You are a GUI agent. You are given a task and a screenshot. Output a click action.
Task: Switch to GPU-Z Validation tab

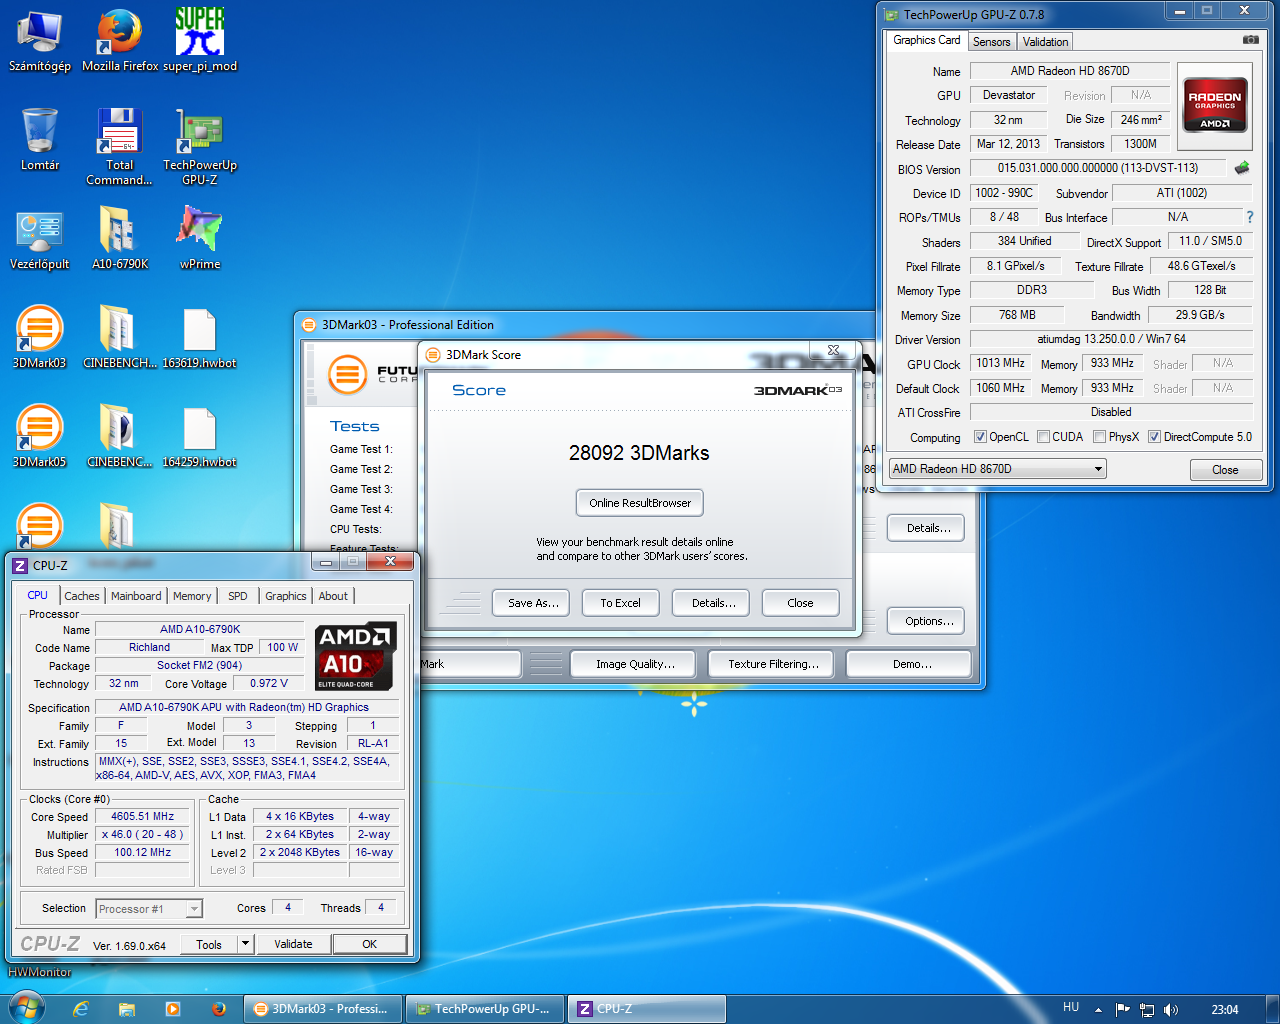click(1045, 42)
